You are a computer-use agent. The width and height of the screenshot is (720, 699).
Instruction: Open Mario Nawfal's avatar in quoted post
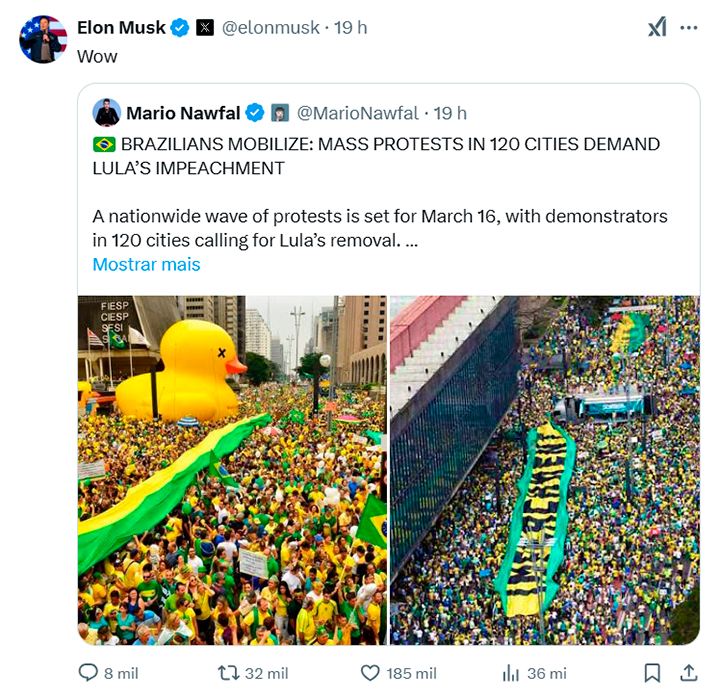tap(107, 112)
